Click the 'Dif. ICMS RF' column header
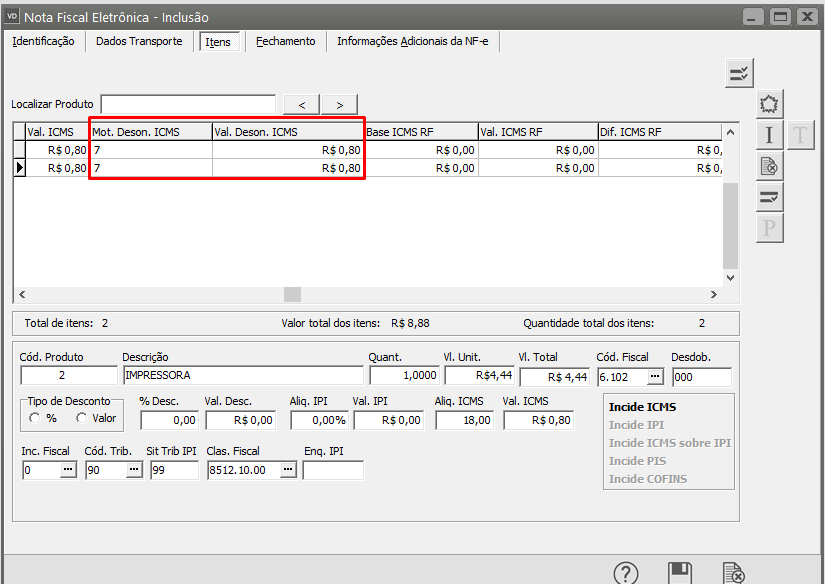The width and height of the screenshot is (825, 584). tap(660, 132)
